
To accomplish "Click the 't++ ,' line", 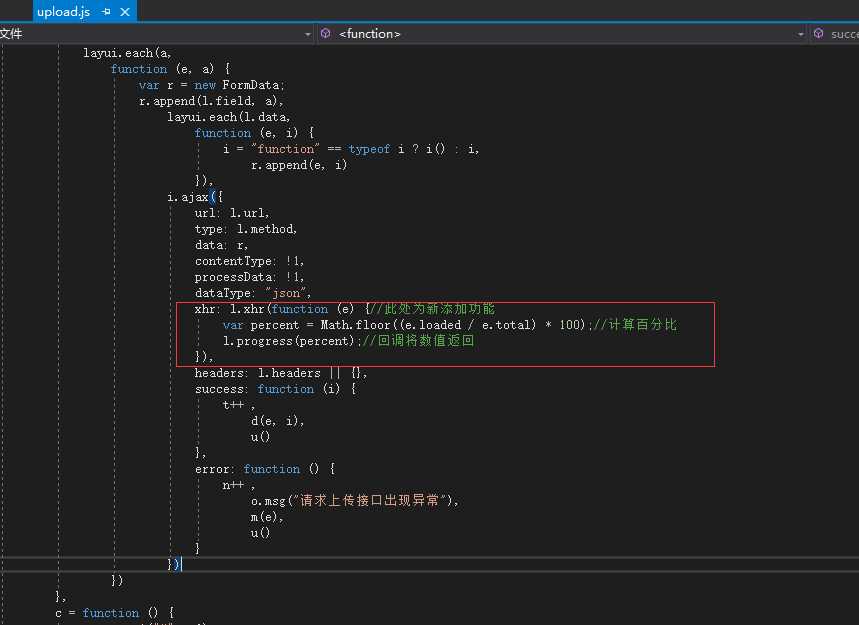I will click(238, 405).
